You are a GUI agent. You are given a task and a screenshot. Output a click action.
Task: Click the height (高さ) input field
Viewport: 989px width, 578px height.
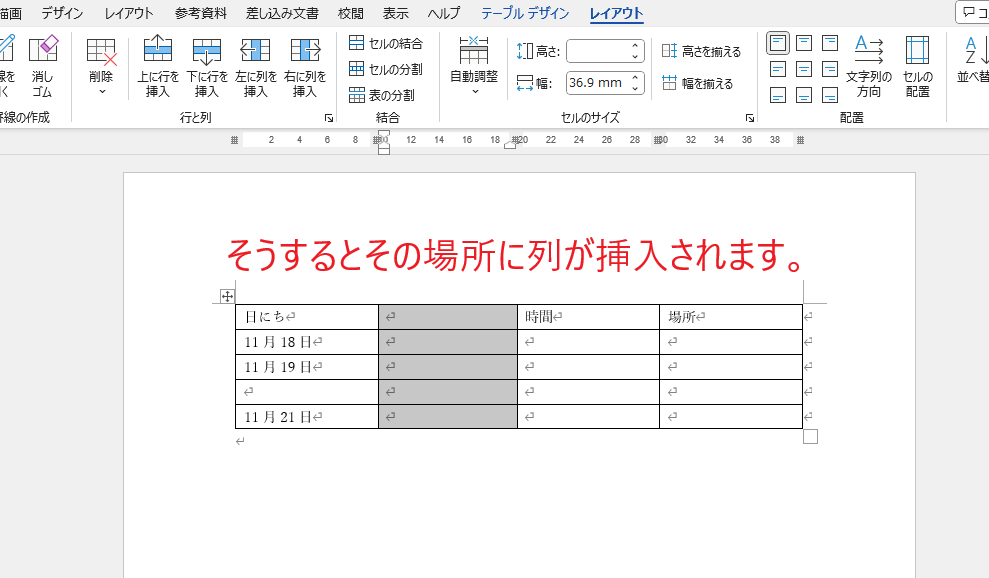pyautogui.click(x=597, y=51)
